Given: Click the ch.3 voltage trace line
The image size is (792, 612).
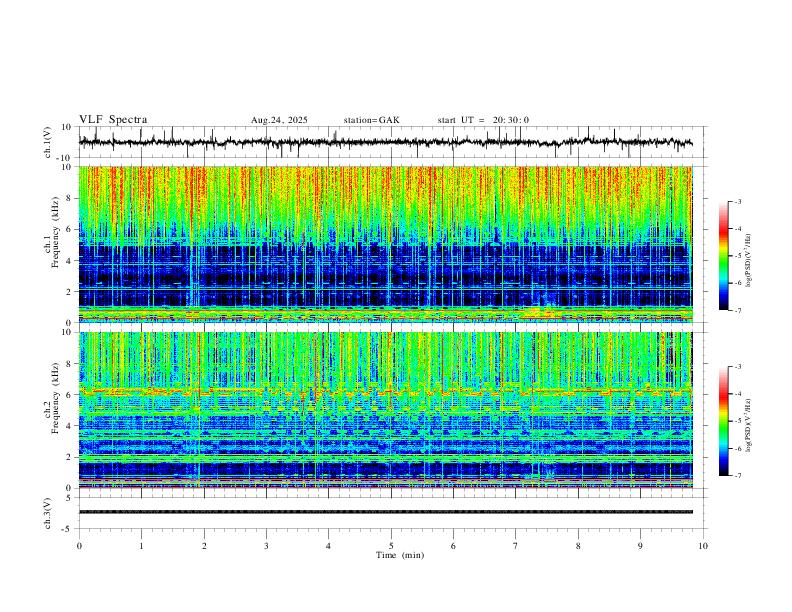Looking at the screenshot, I should 386,512.
